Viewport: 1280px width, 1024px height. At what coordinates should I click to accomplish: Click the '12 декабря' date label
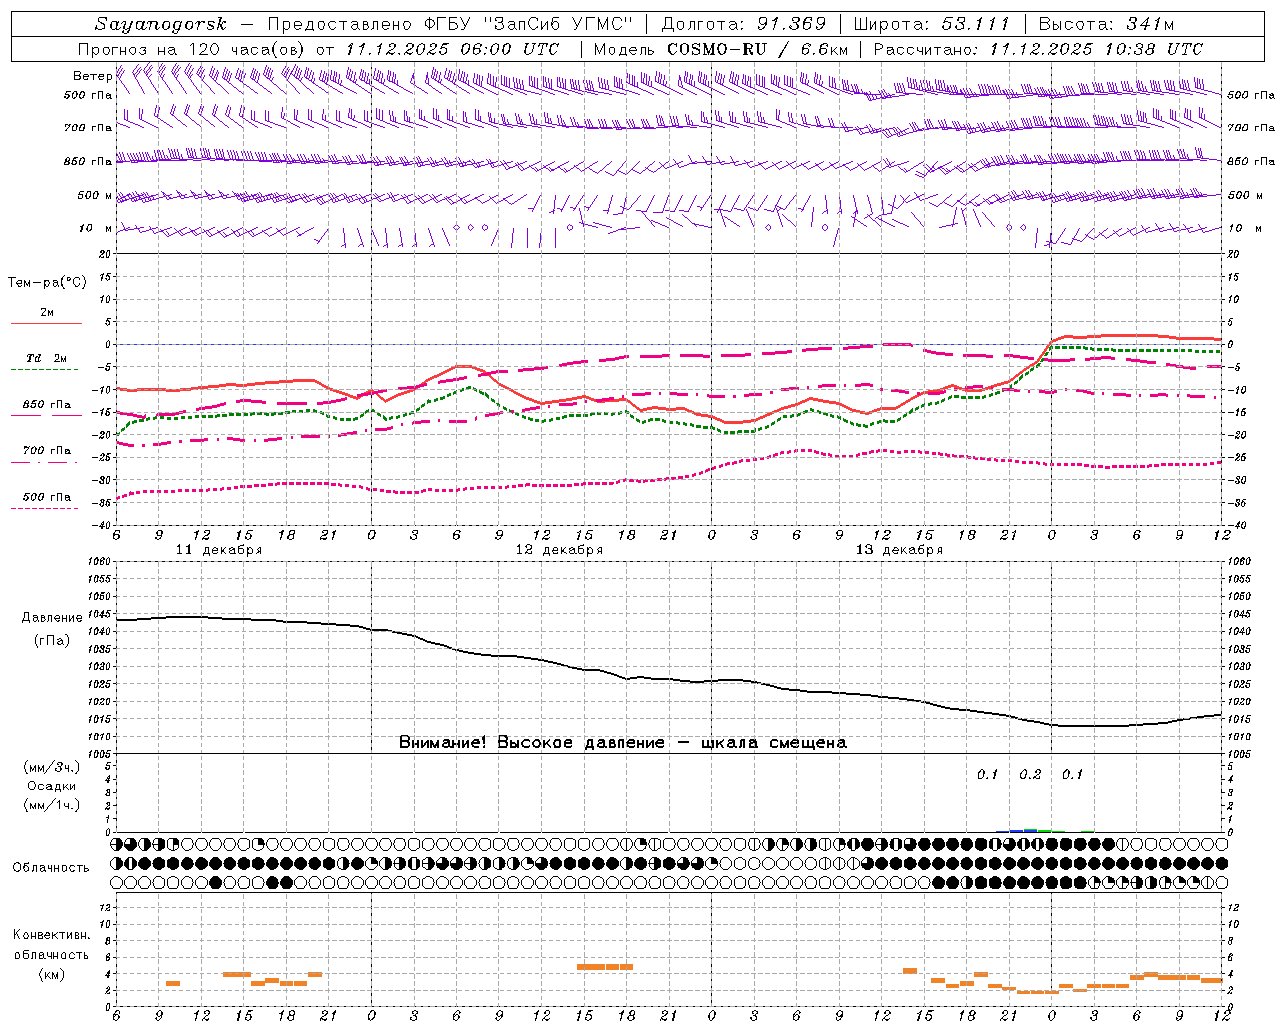pos(559,550)
